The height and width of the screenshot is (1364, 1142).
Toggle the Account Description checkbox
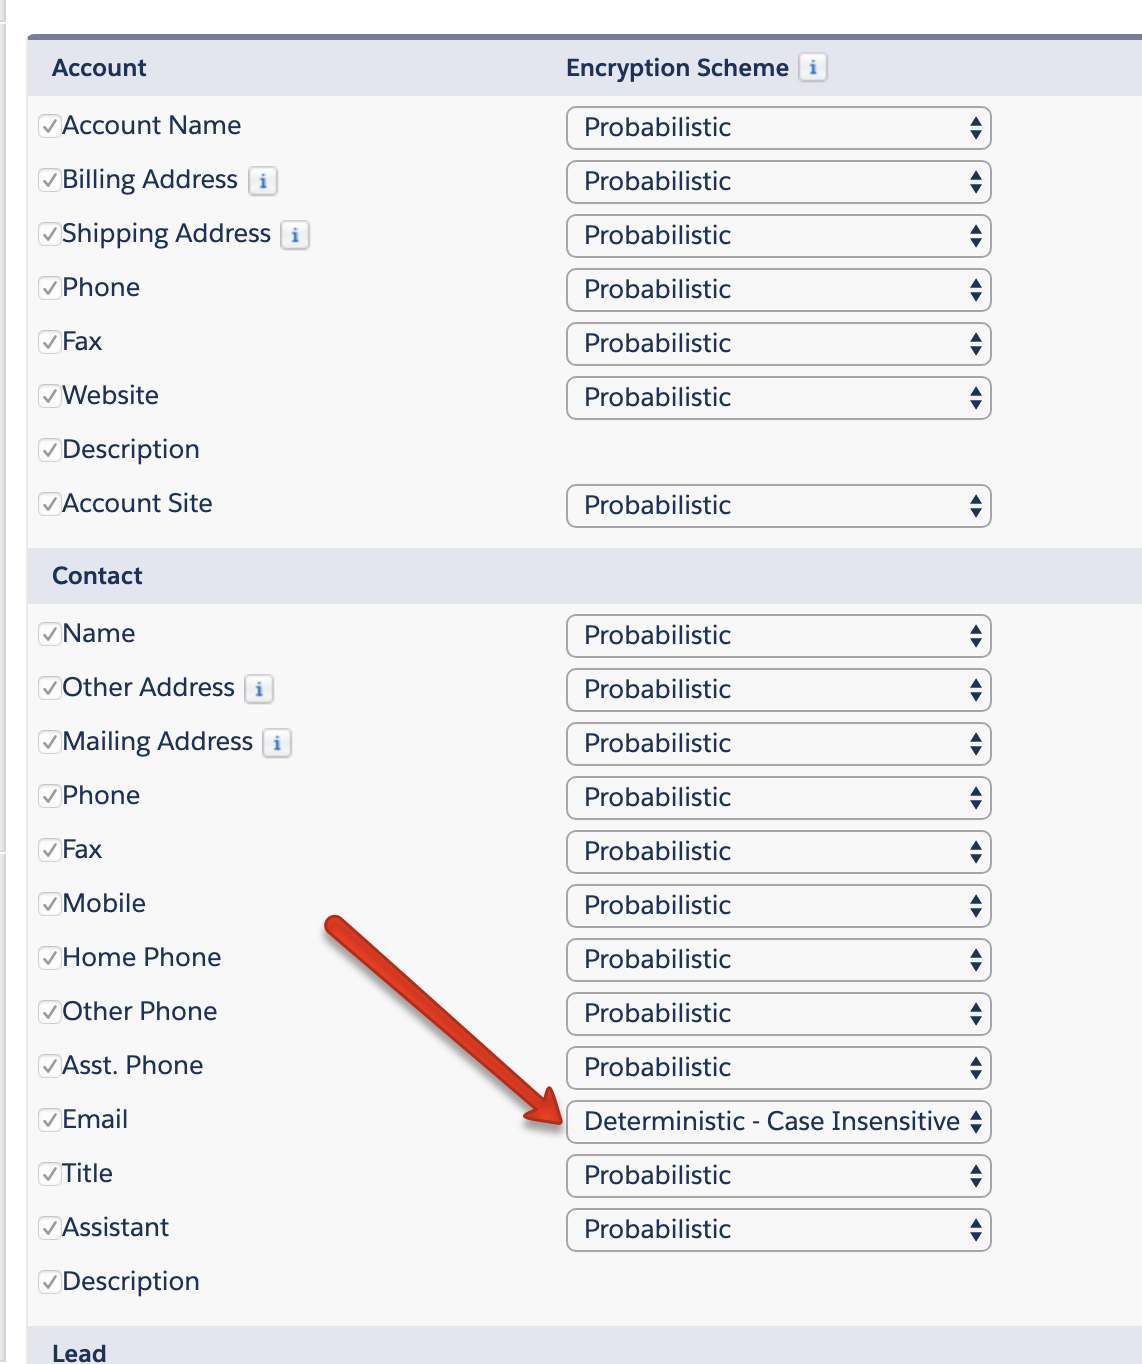coord(49,450)
